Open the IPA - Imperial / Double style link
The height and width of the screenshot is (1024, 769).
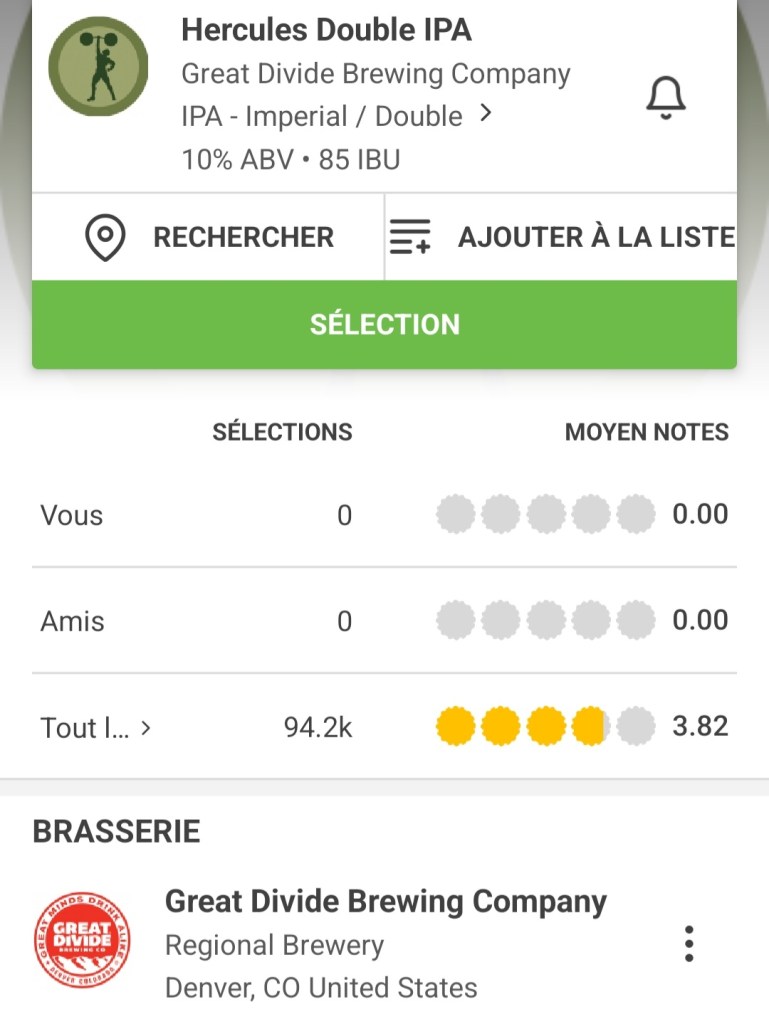click(x=321, y=116)
